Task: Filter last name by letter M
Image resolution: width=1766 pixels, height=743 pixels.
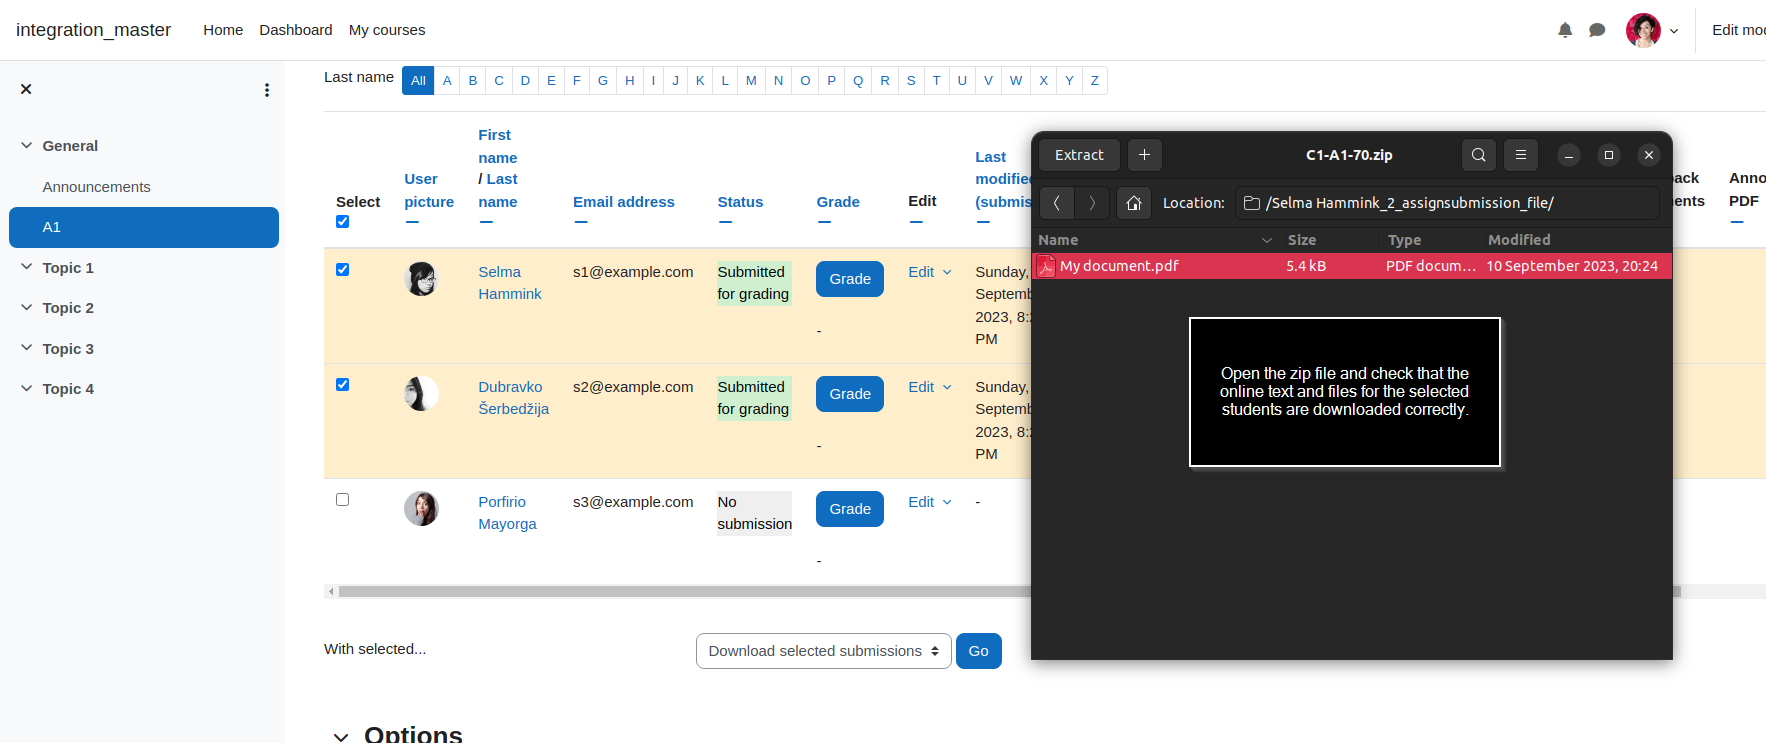Action: coord(751,81)
